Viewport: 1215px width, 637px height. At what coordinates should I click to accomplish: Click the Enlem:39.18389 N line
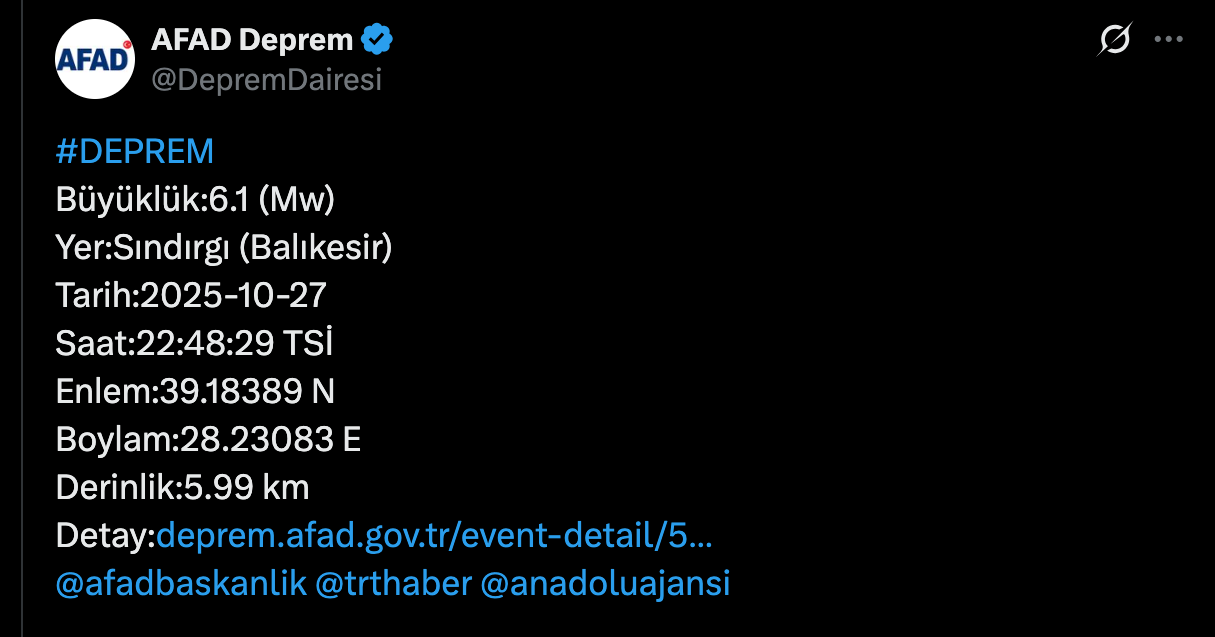click(x=195, y=391)
